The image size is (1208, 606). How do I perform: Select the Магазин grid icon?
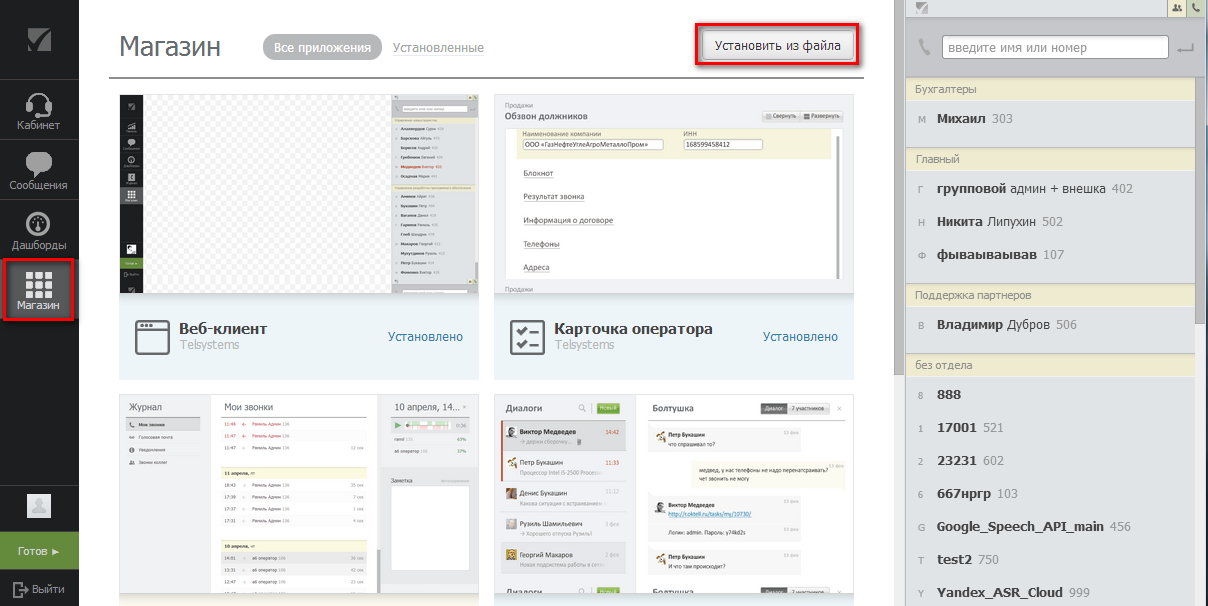point(39,283)
